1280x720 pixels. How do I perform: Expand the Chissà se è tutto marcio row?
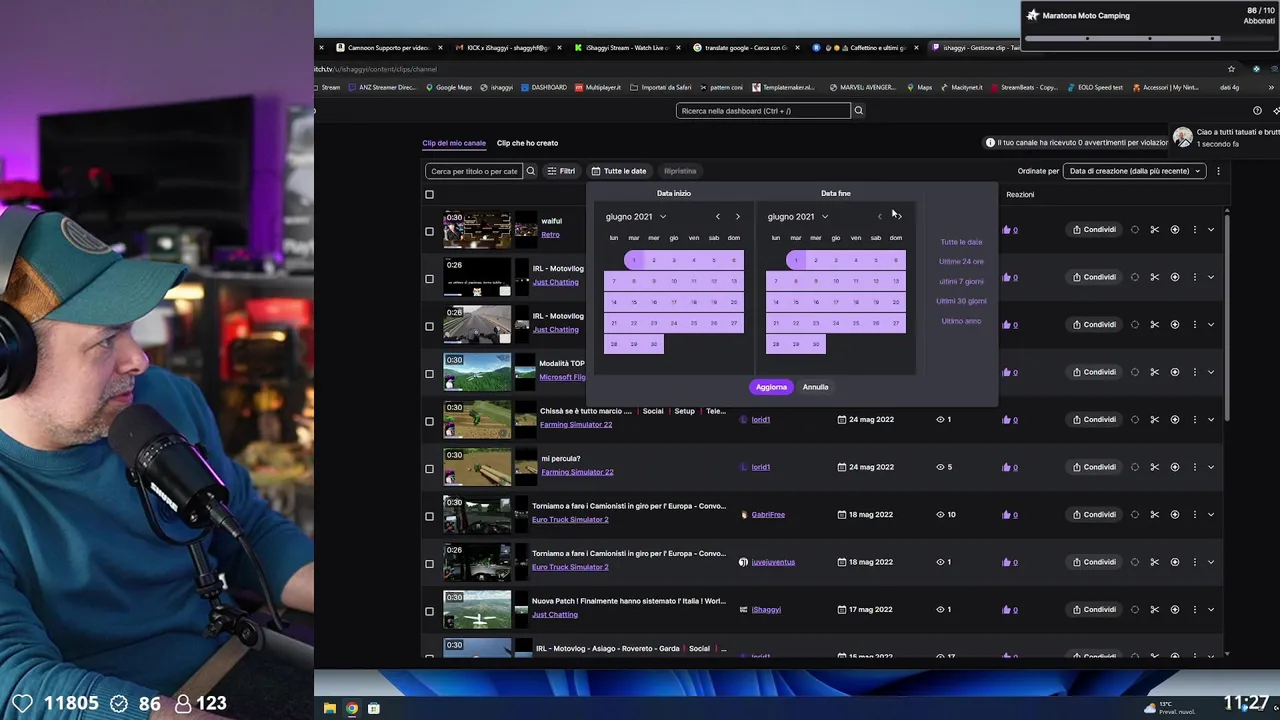pos(1211,419)
